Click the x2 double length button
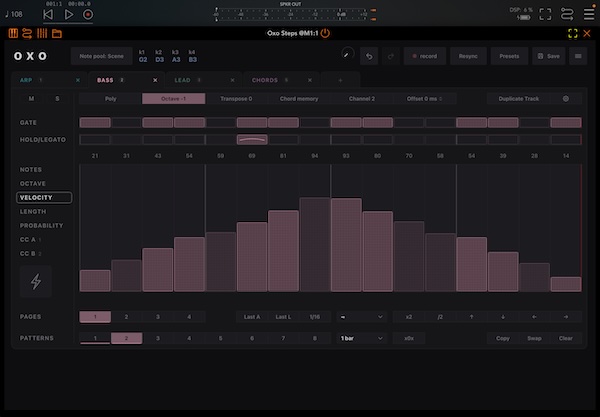This screenshot has width=600, height=417. point(409,317)
